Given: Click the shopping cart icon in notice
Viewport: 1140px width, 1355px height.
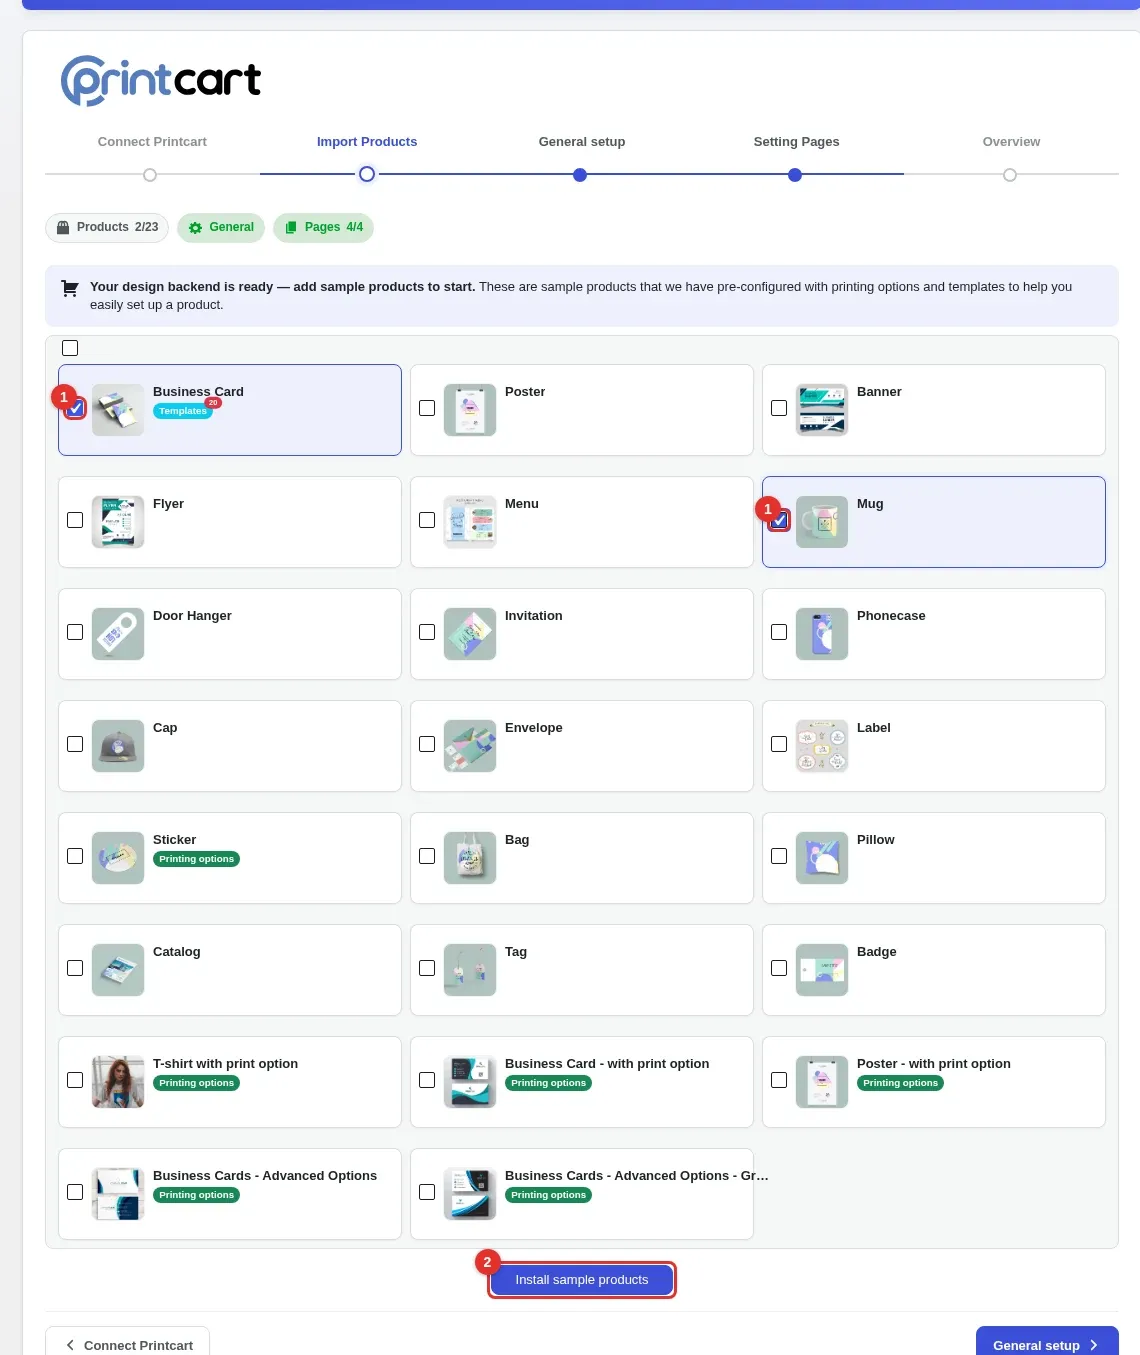Looking at the screenshot, I should [x=70, y=288].
